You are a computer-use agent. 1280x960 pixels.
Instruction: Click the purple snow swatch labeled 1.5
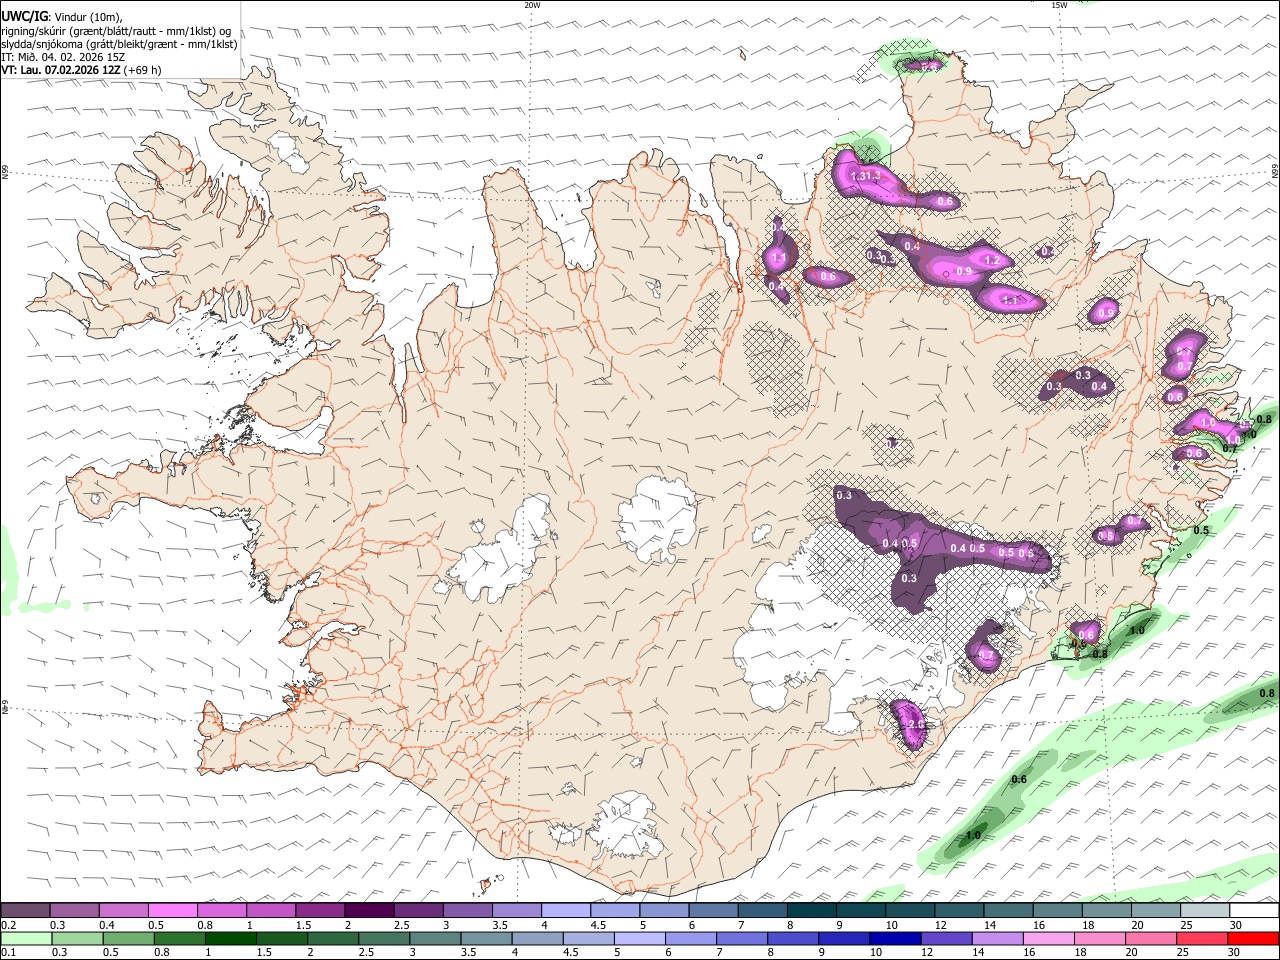pyautogui.click(x=320, y=911)
